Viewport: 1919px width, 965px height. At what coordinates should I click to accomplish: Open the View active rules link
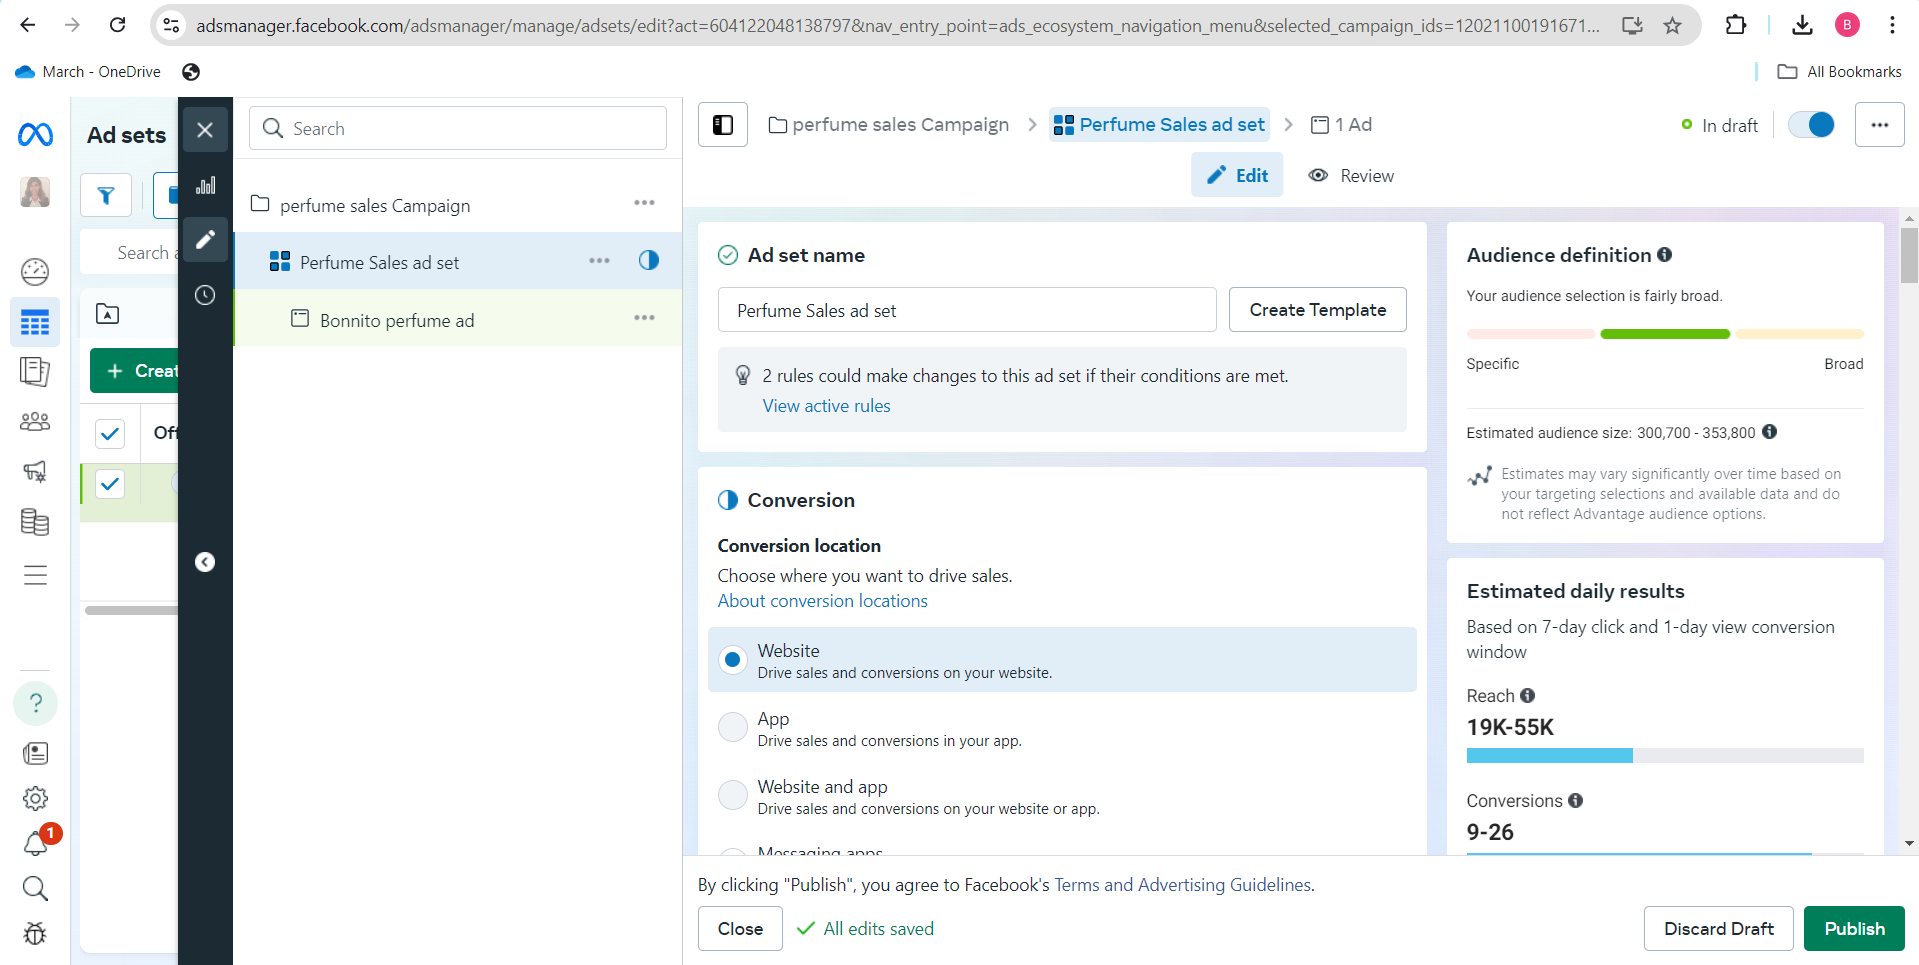[826, 406]
